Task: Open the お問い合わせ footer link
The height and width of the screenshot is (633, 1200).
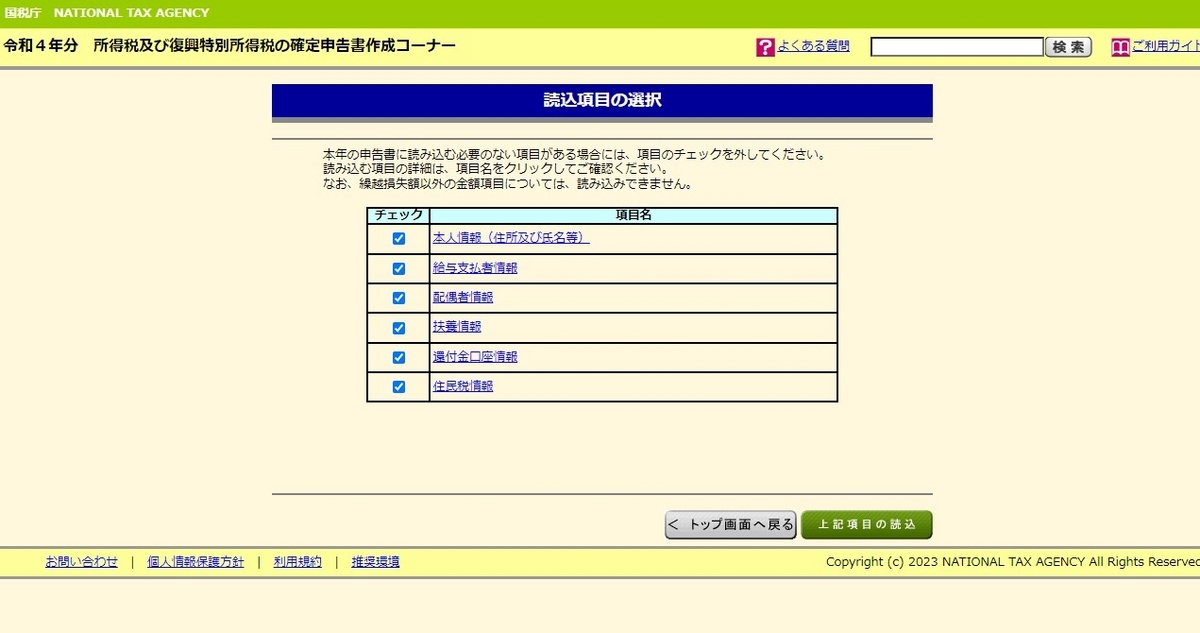Action: [81, 562]
